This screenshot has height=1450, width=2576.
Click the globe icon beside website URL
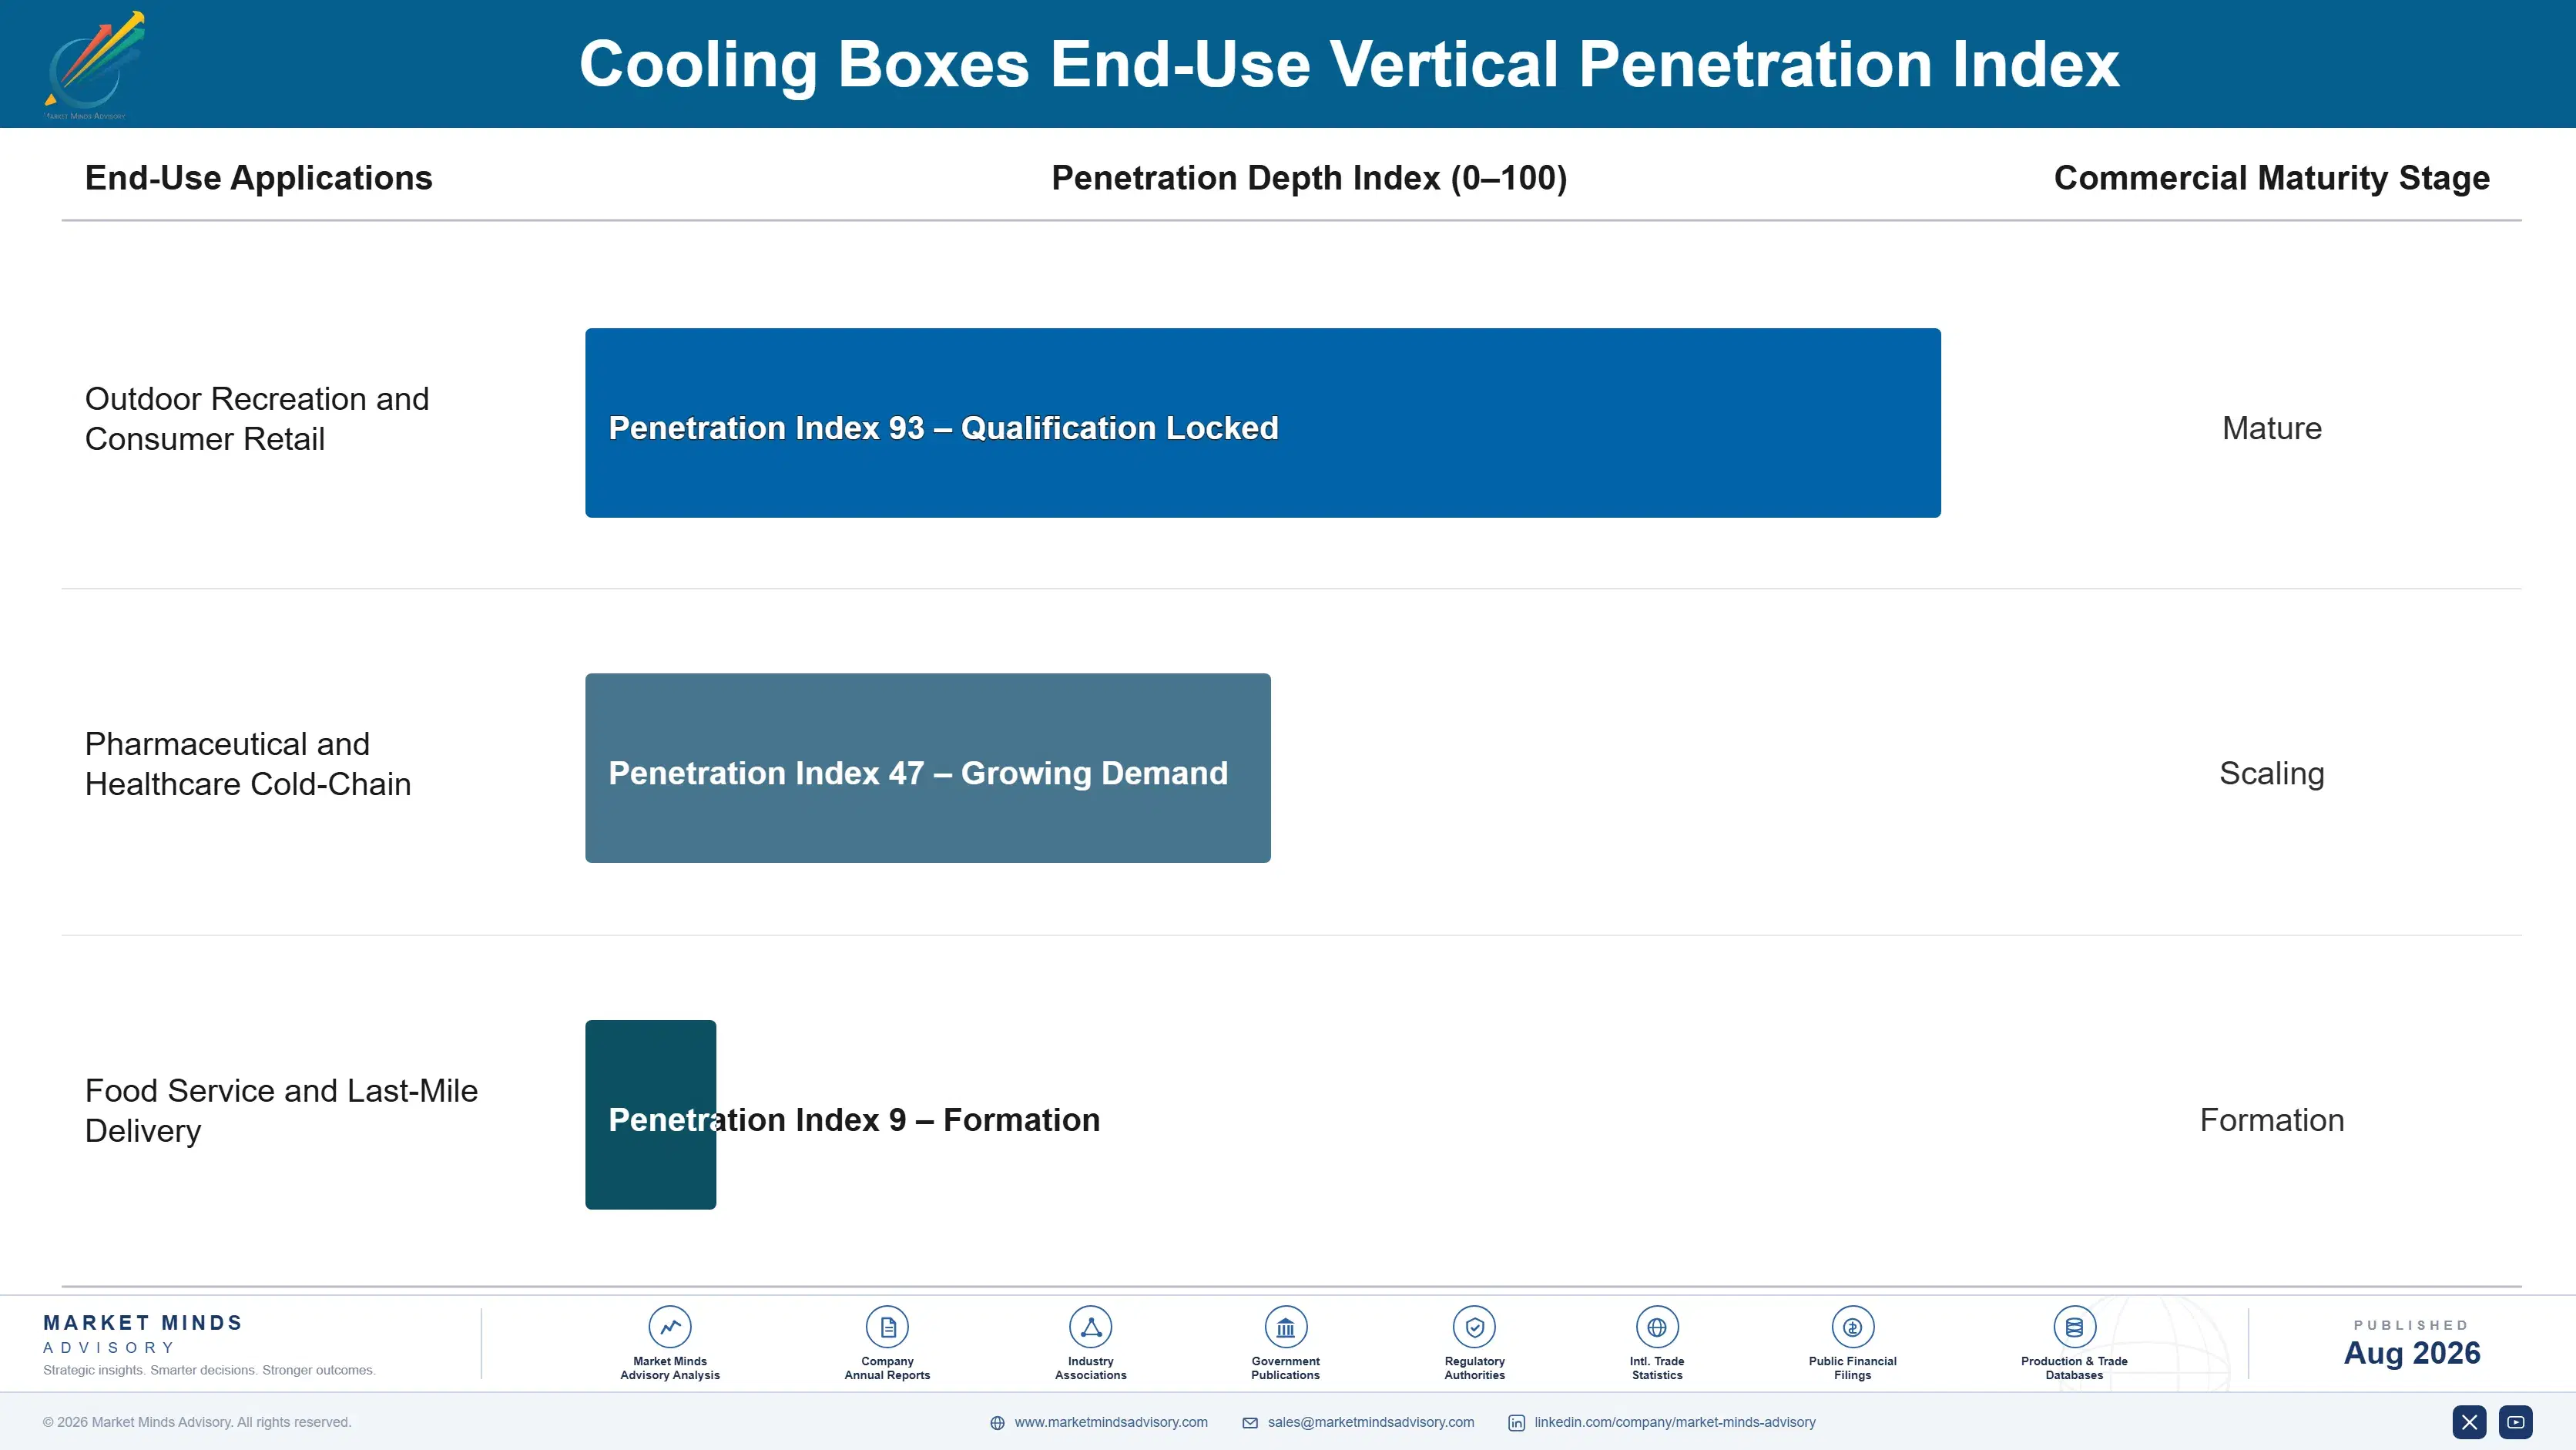tap(997, 1423)
